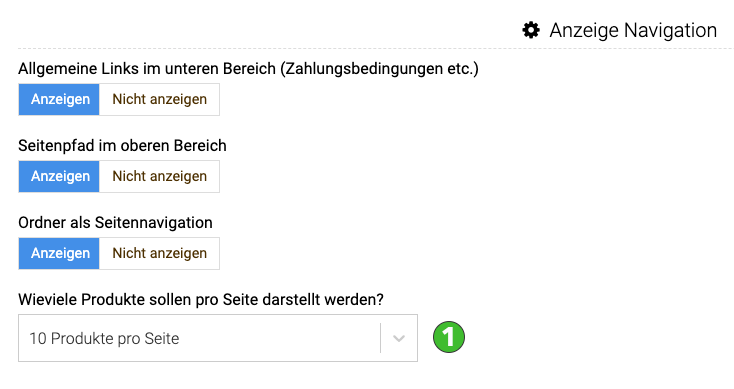Click the dashed separator line below heading
734x389 pixels.
point(374,48)
